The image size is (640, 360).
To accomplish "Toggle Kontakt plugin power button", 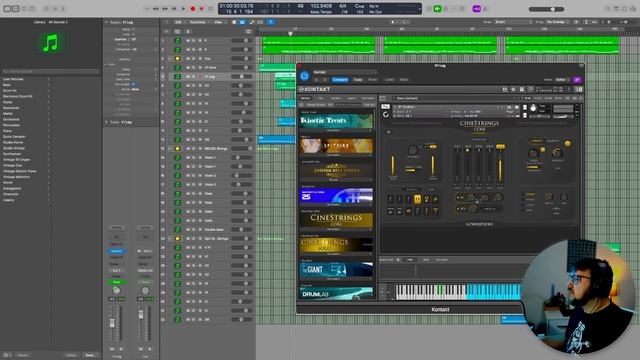I will pos(304,76).
